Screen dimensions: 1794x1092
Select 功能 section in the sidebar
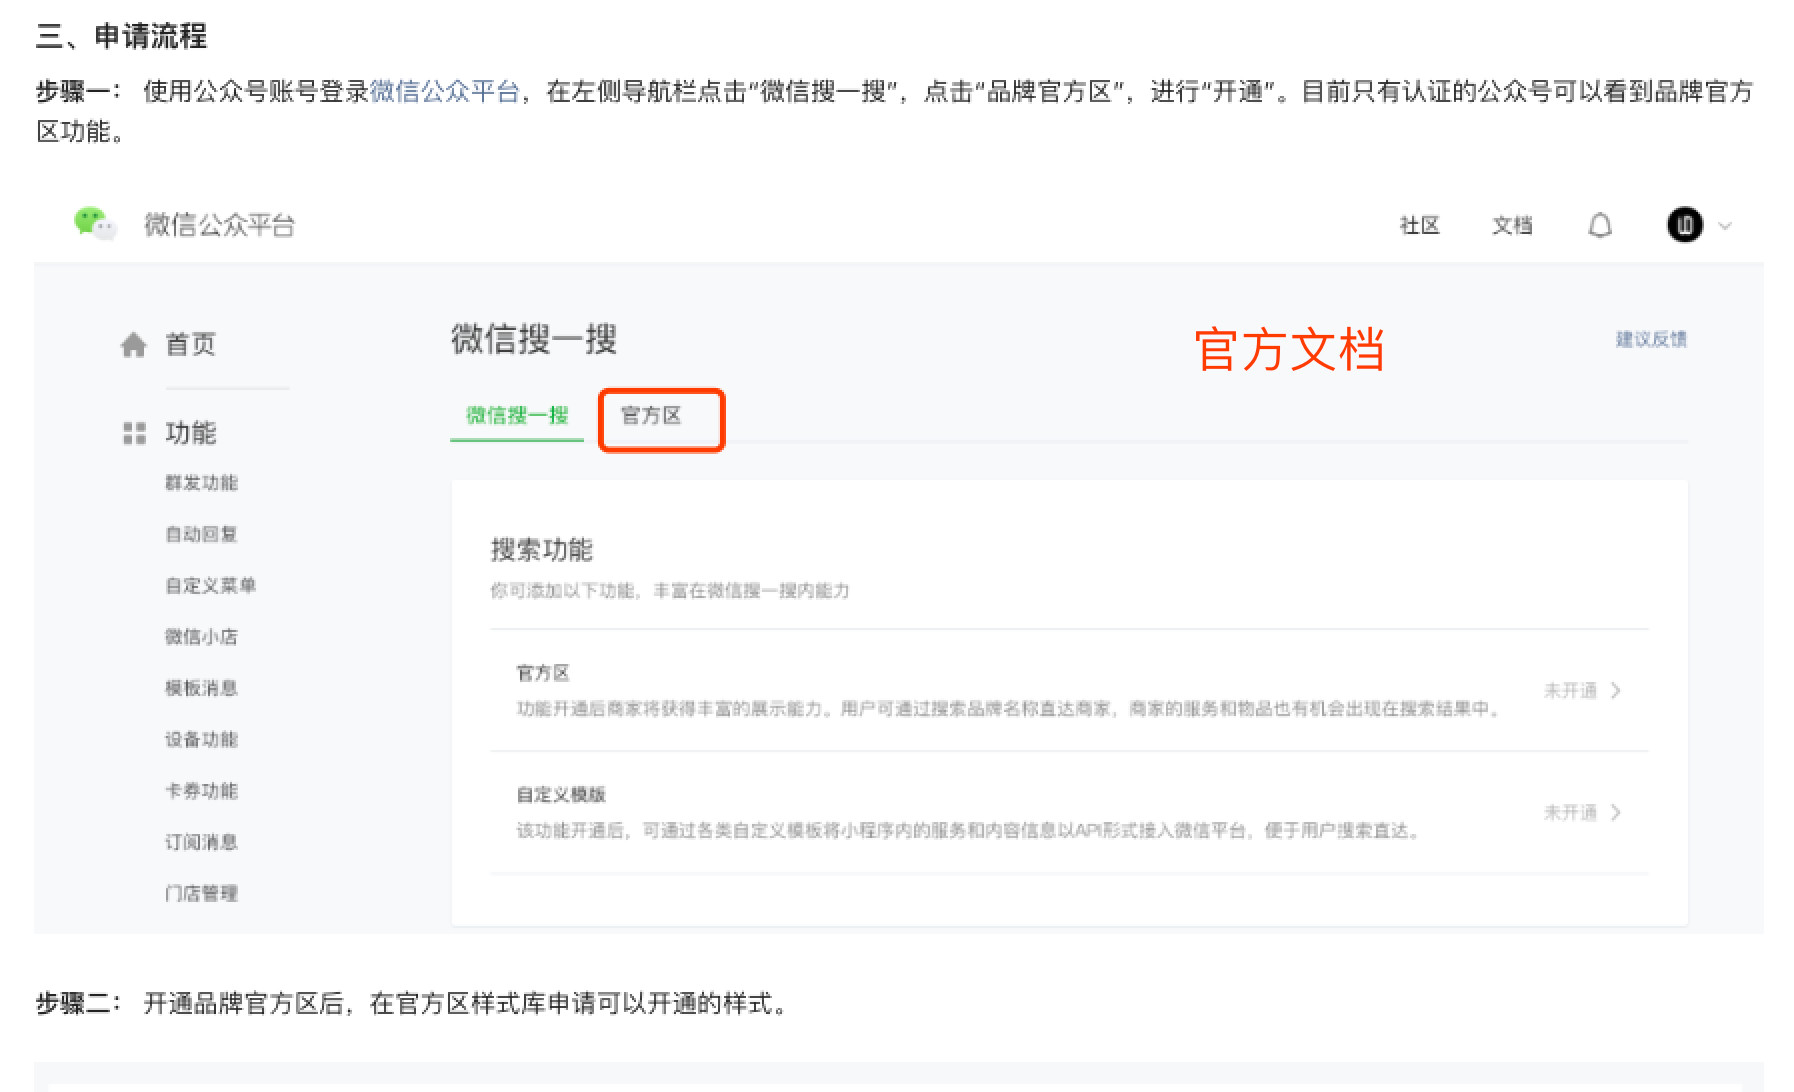(190, 433)
